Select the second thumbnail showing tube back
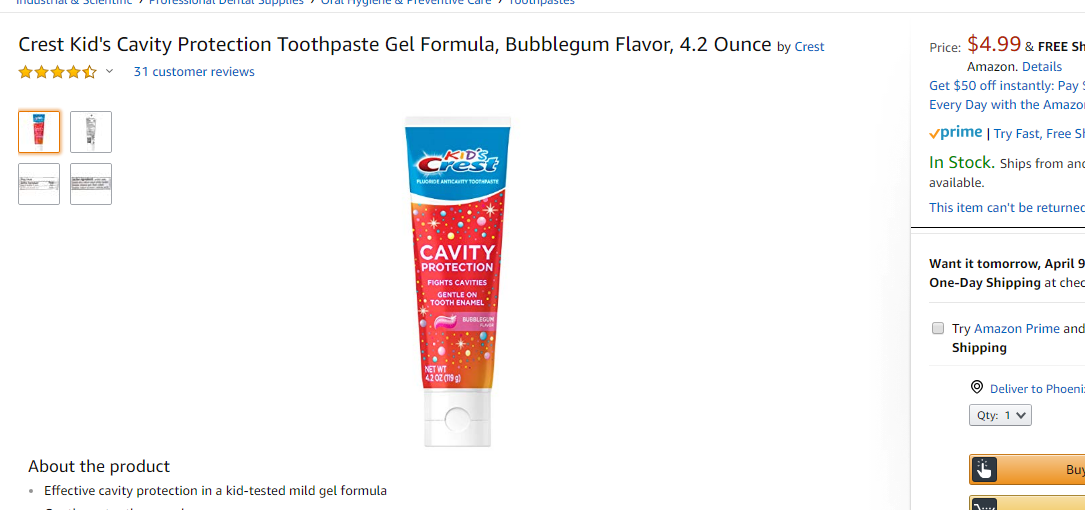Screen dimensions: 1085x510 click(x=91, y=131)
